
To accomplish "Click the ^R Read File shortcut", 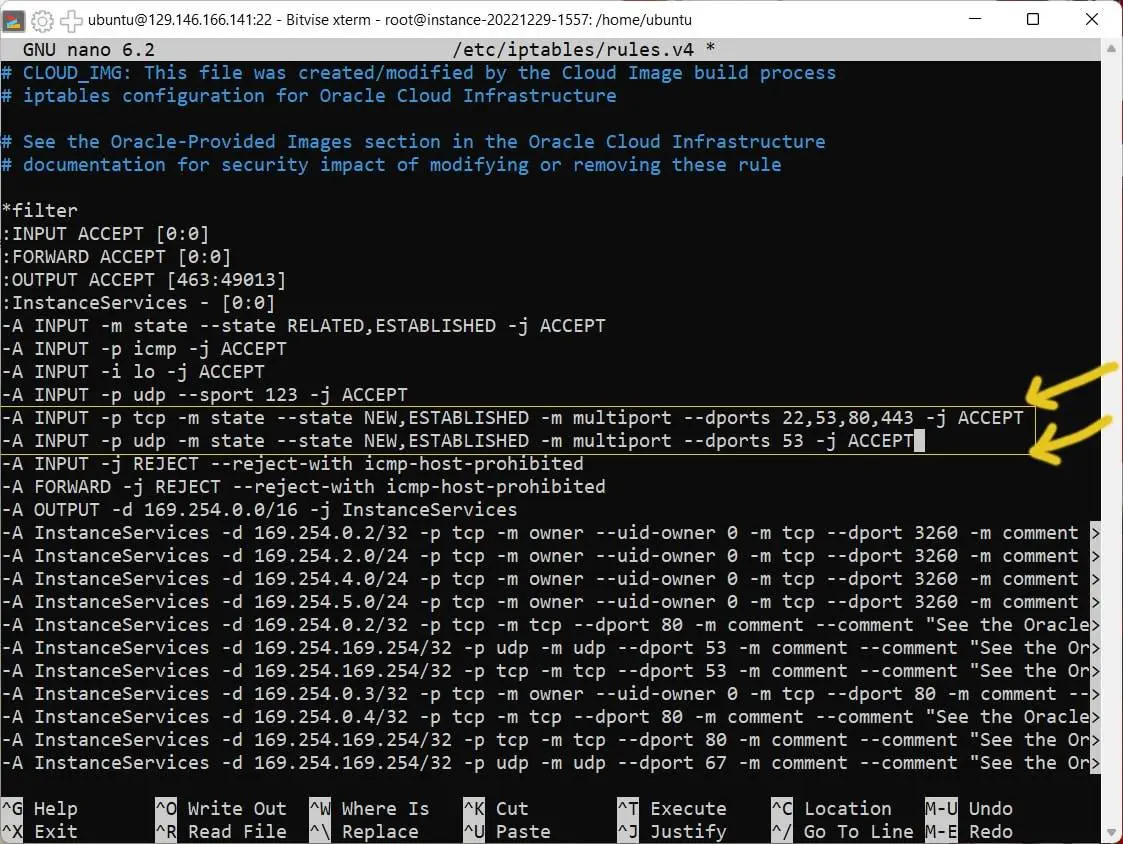I will point(221,831).
